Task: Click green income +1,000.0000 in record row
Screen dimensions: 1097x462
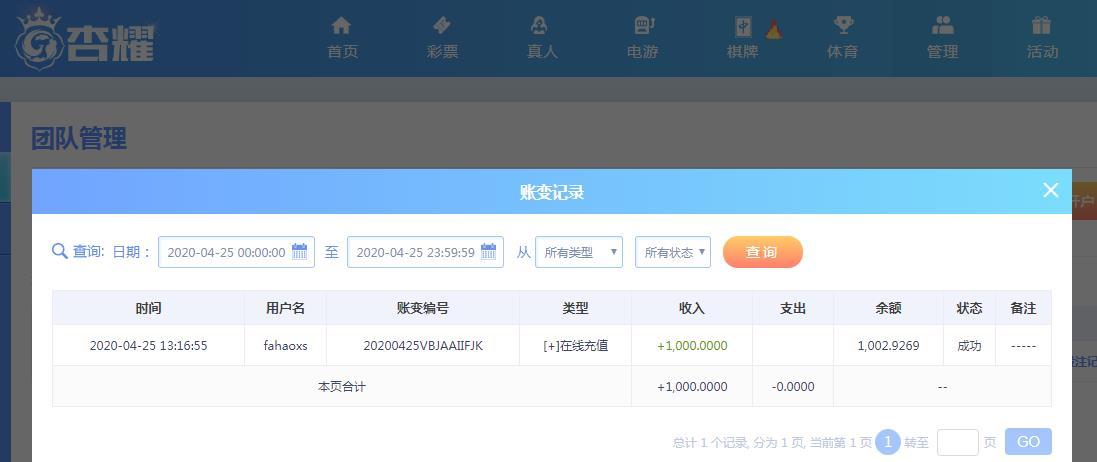Action: 692,346
